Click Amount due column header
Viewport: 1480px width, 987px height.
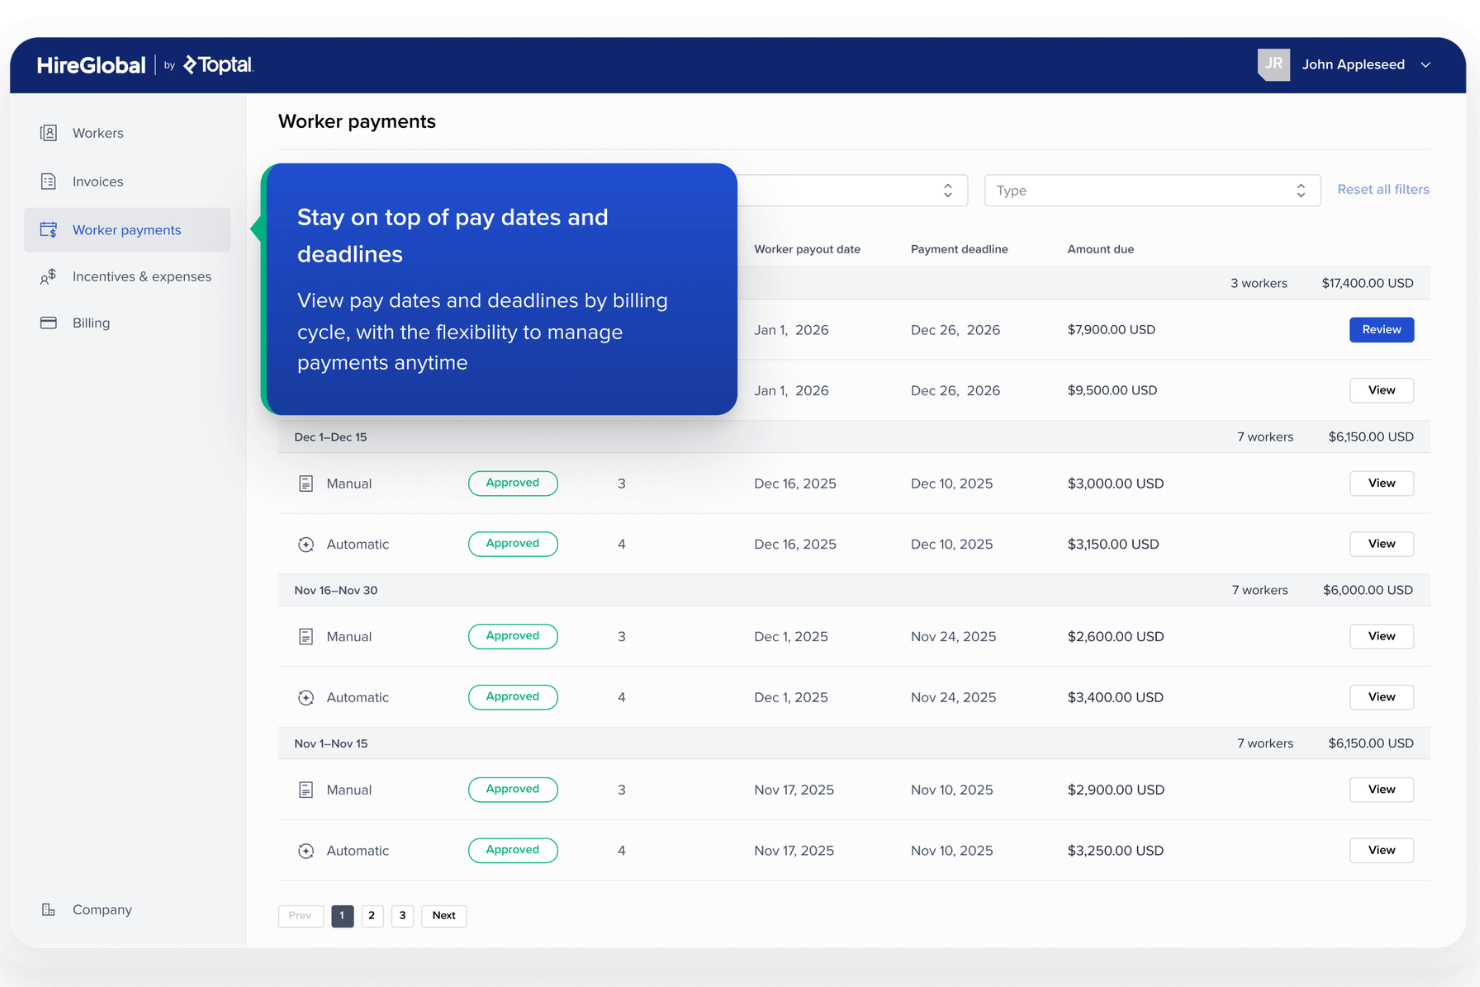1100,249
